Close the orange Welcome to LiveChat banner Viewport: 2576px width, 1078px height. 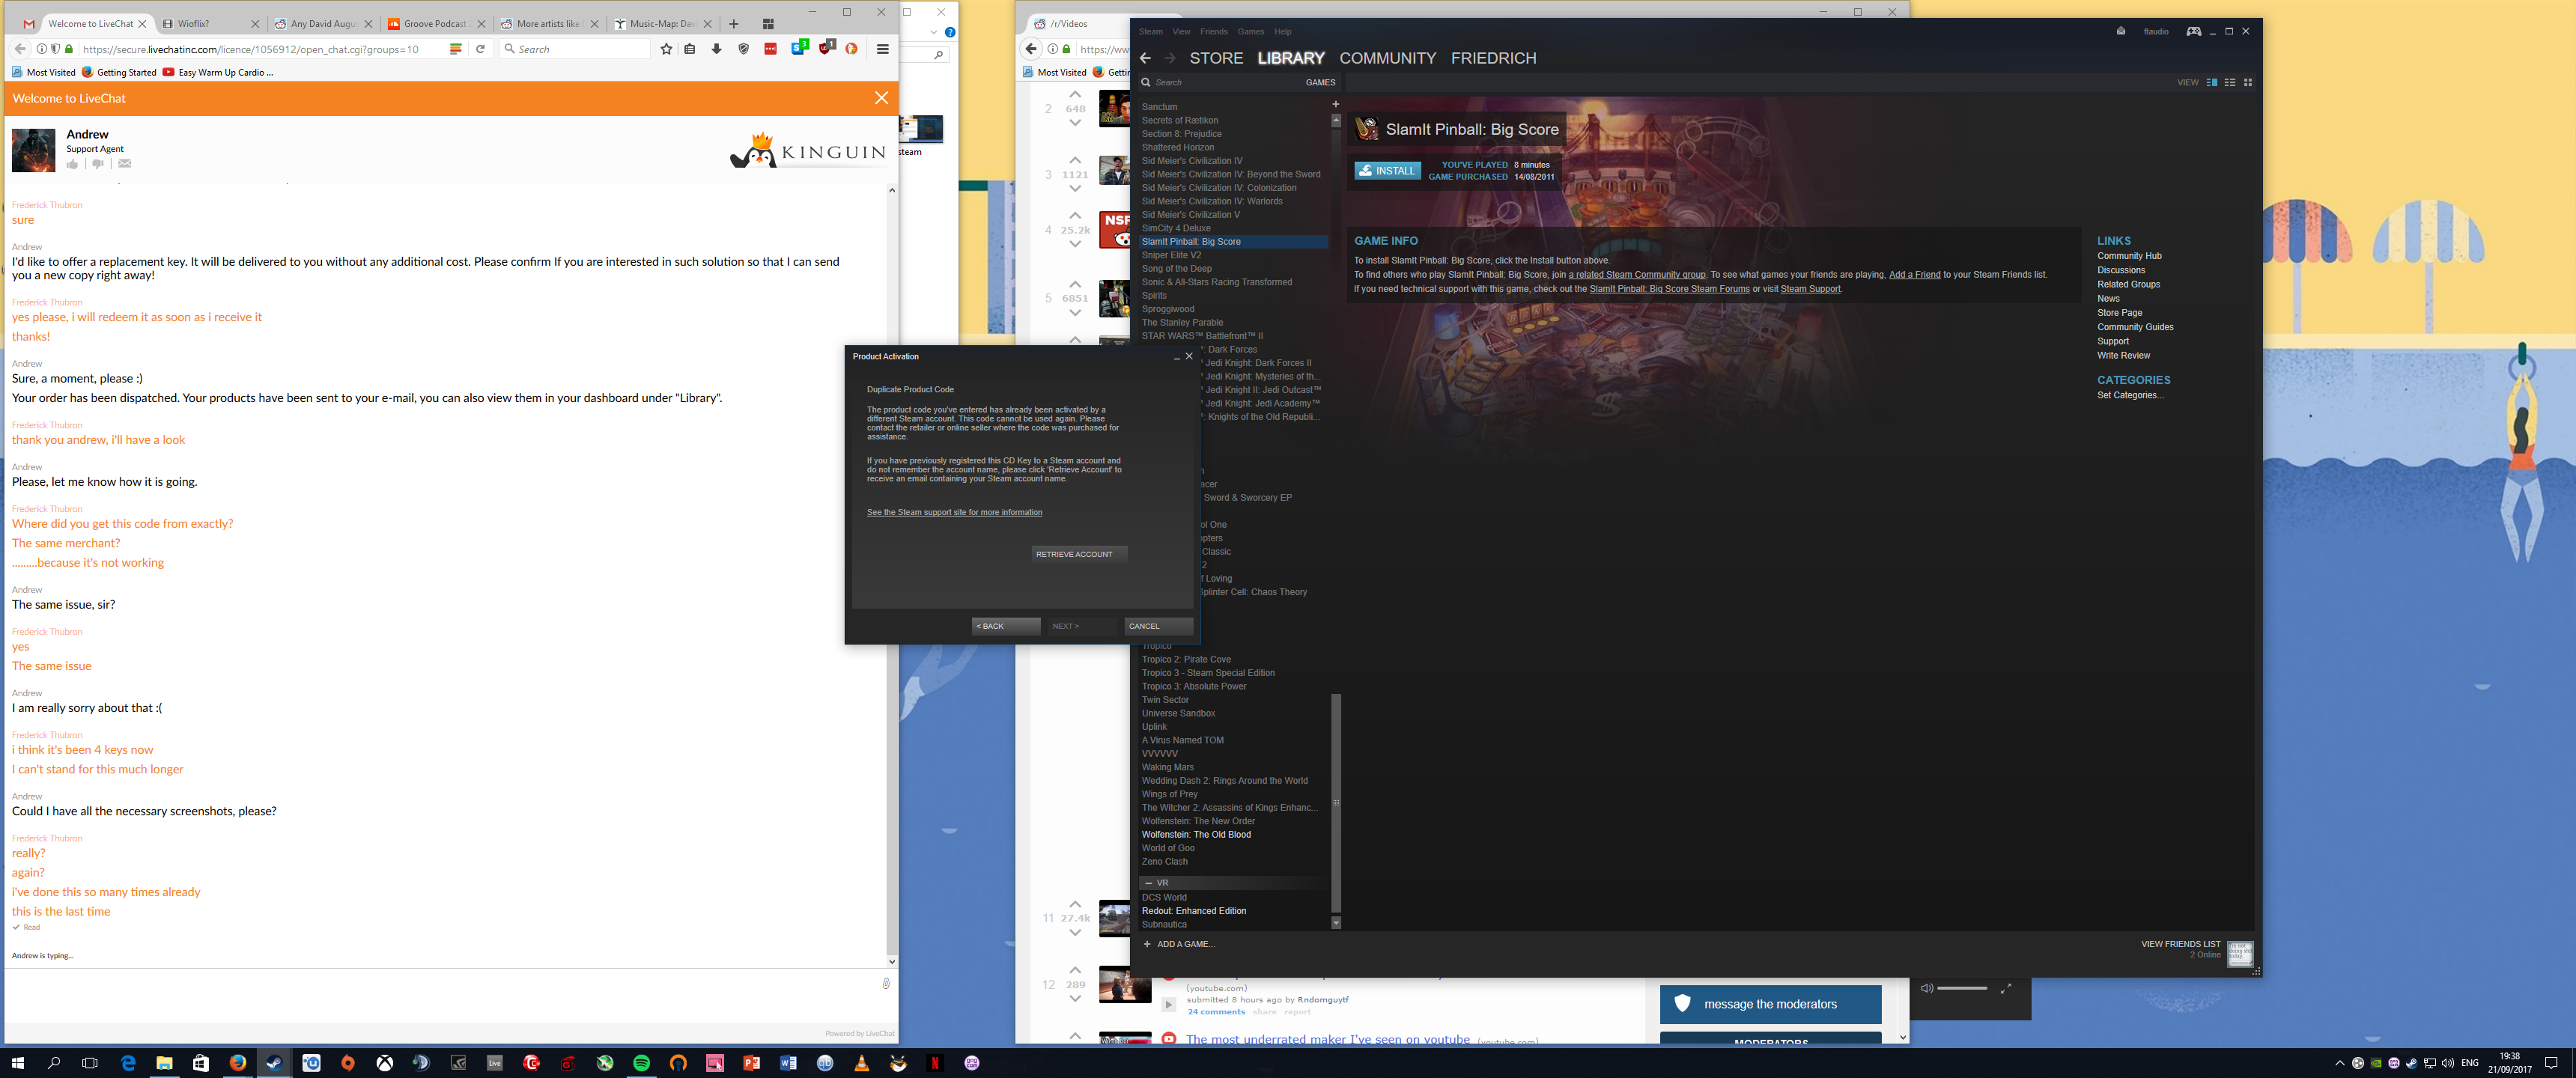click(x=881, y=98)
